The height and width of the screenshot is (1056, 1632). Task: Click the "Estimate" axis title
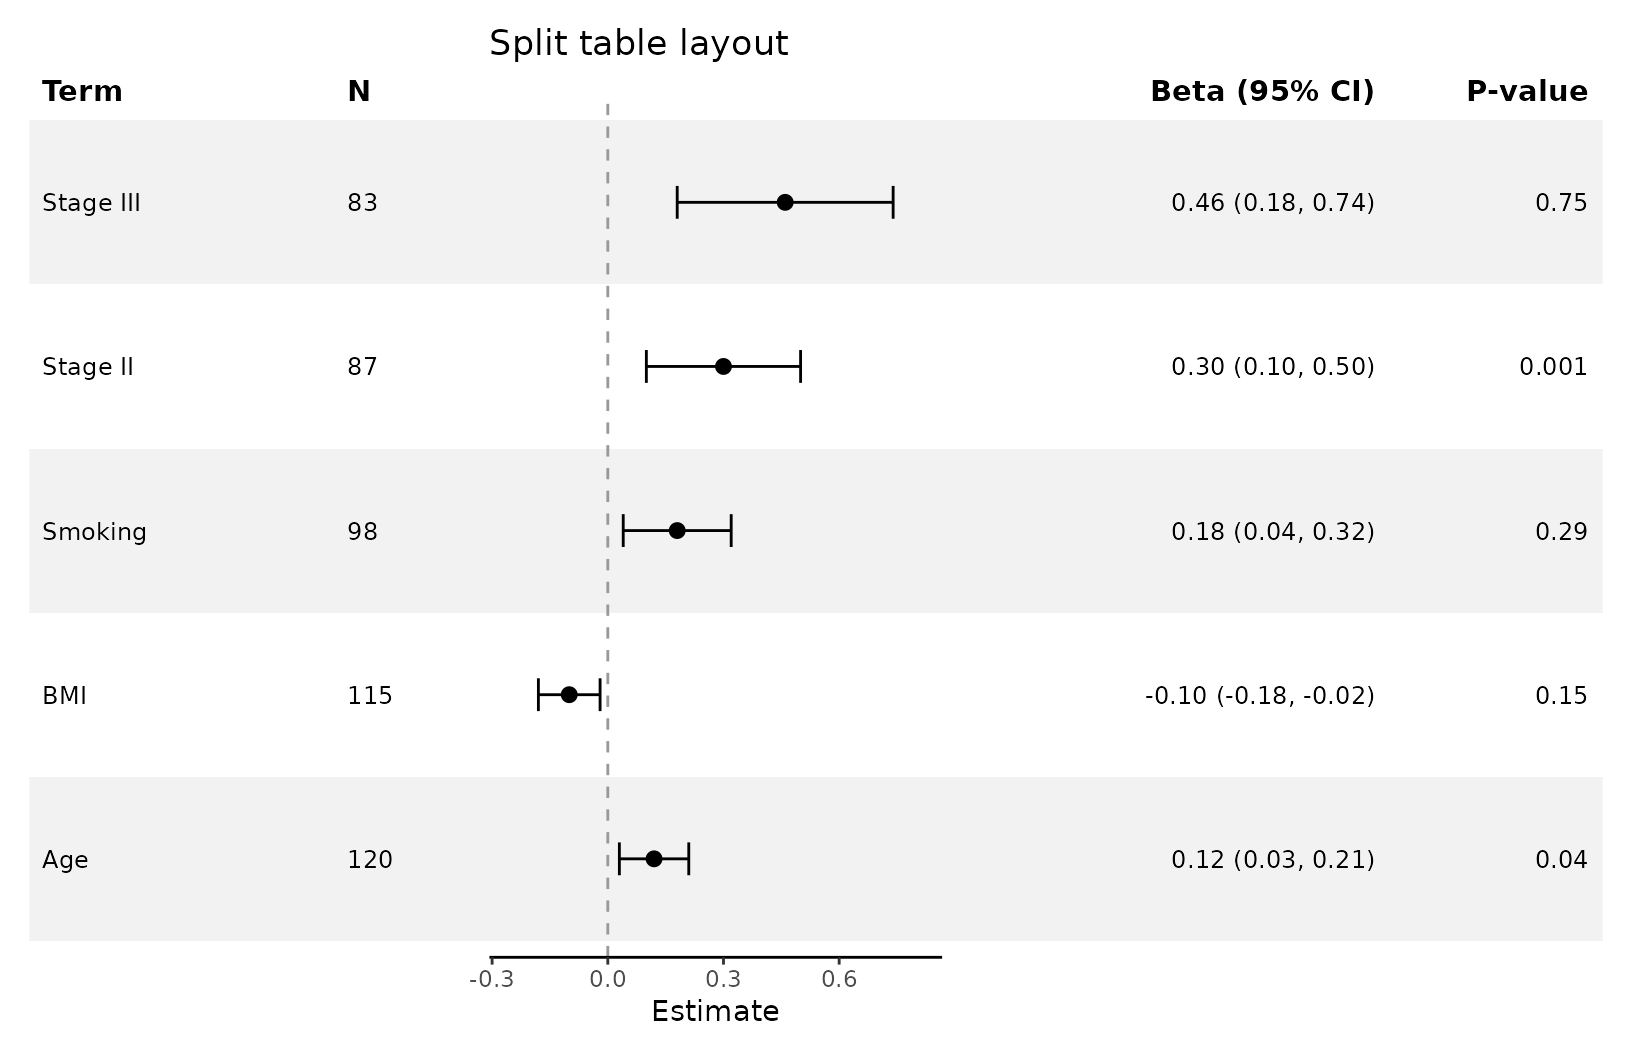coord(715,1012)
